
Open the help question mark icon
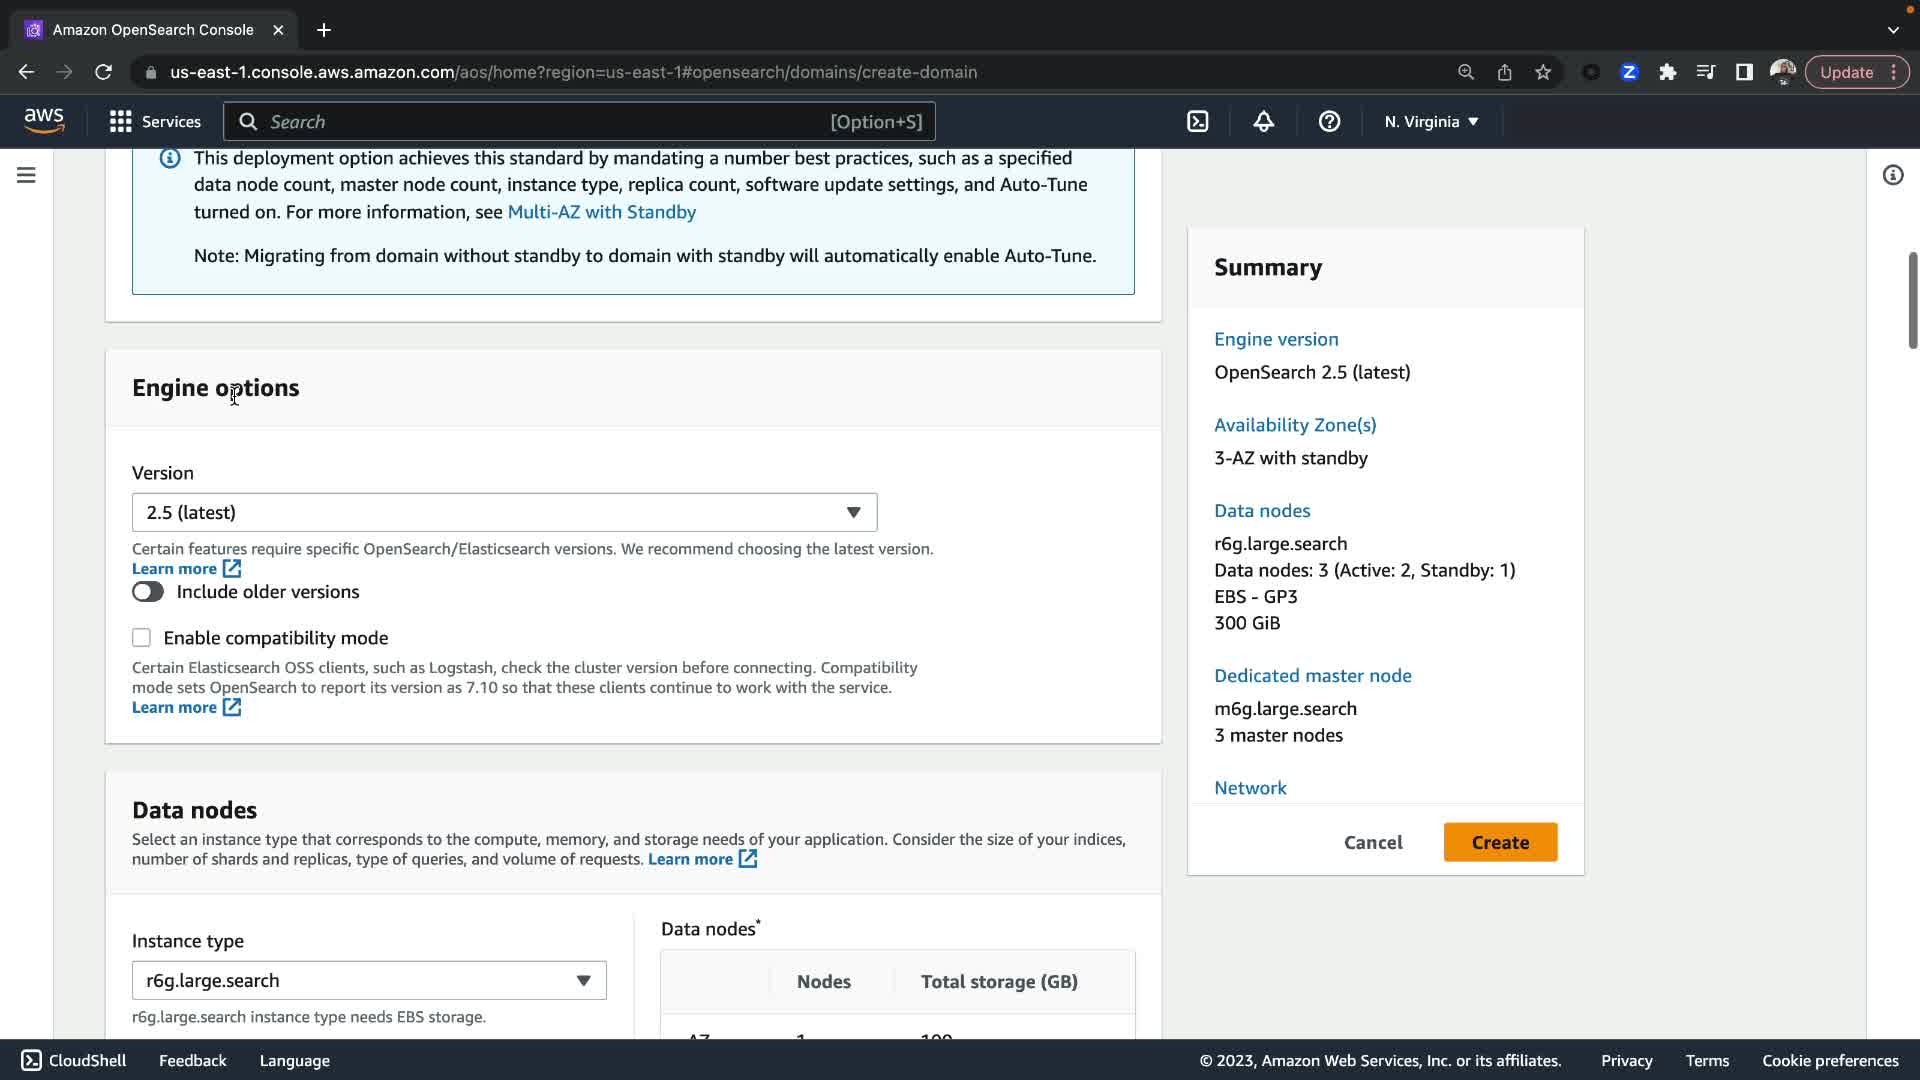pos(1329,122)
